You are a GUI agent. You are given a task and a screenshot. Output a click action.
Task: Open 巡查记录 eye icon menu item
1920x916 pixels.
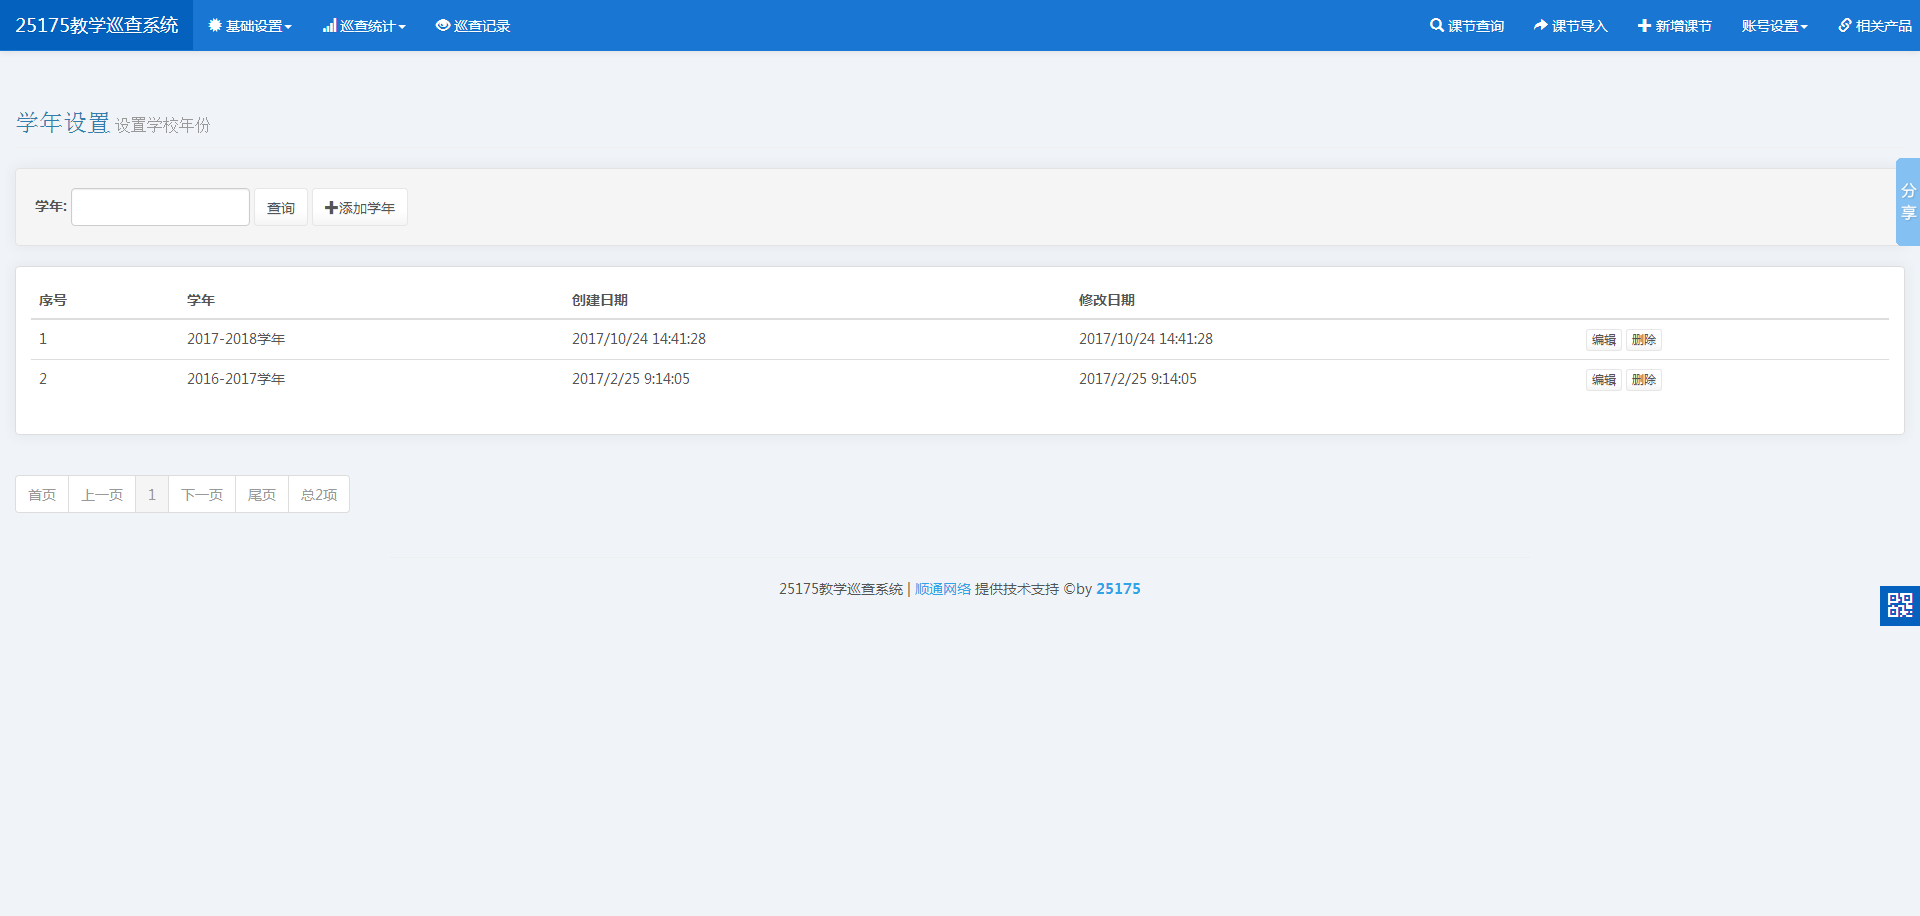[x=443, y=26]
